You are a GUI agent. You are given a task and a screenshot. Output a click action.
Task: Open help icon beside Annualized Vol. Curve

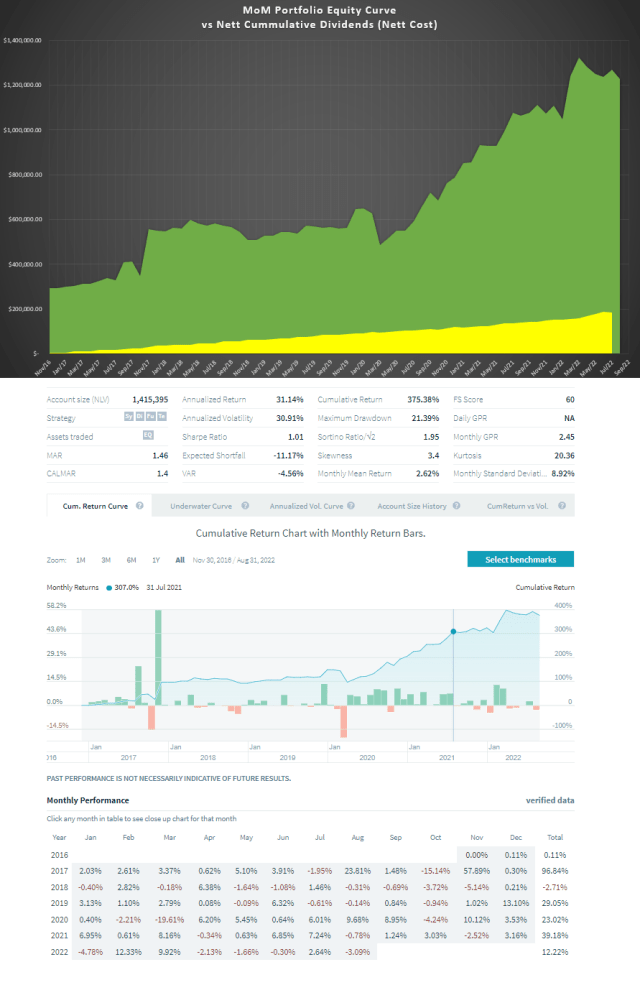pos(351,506)
